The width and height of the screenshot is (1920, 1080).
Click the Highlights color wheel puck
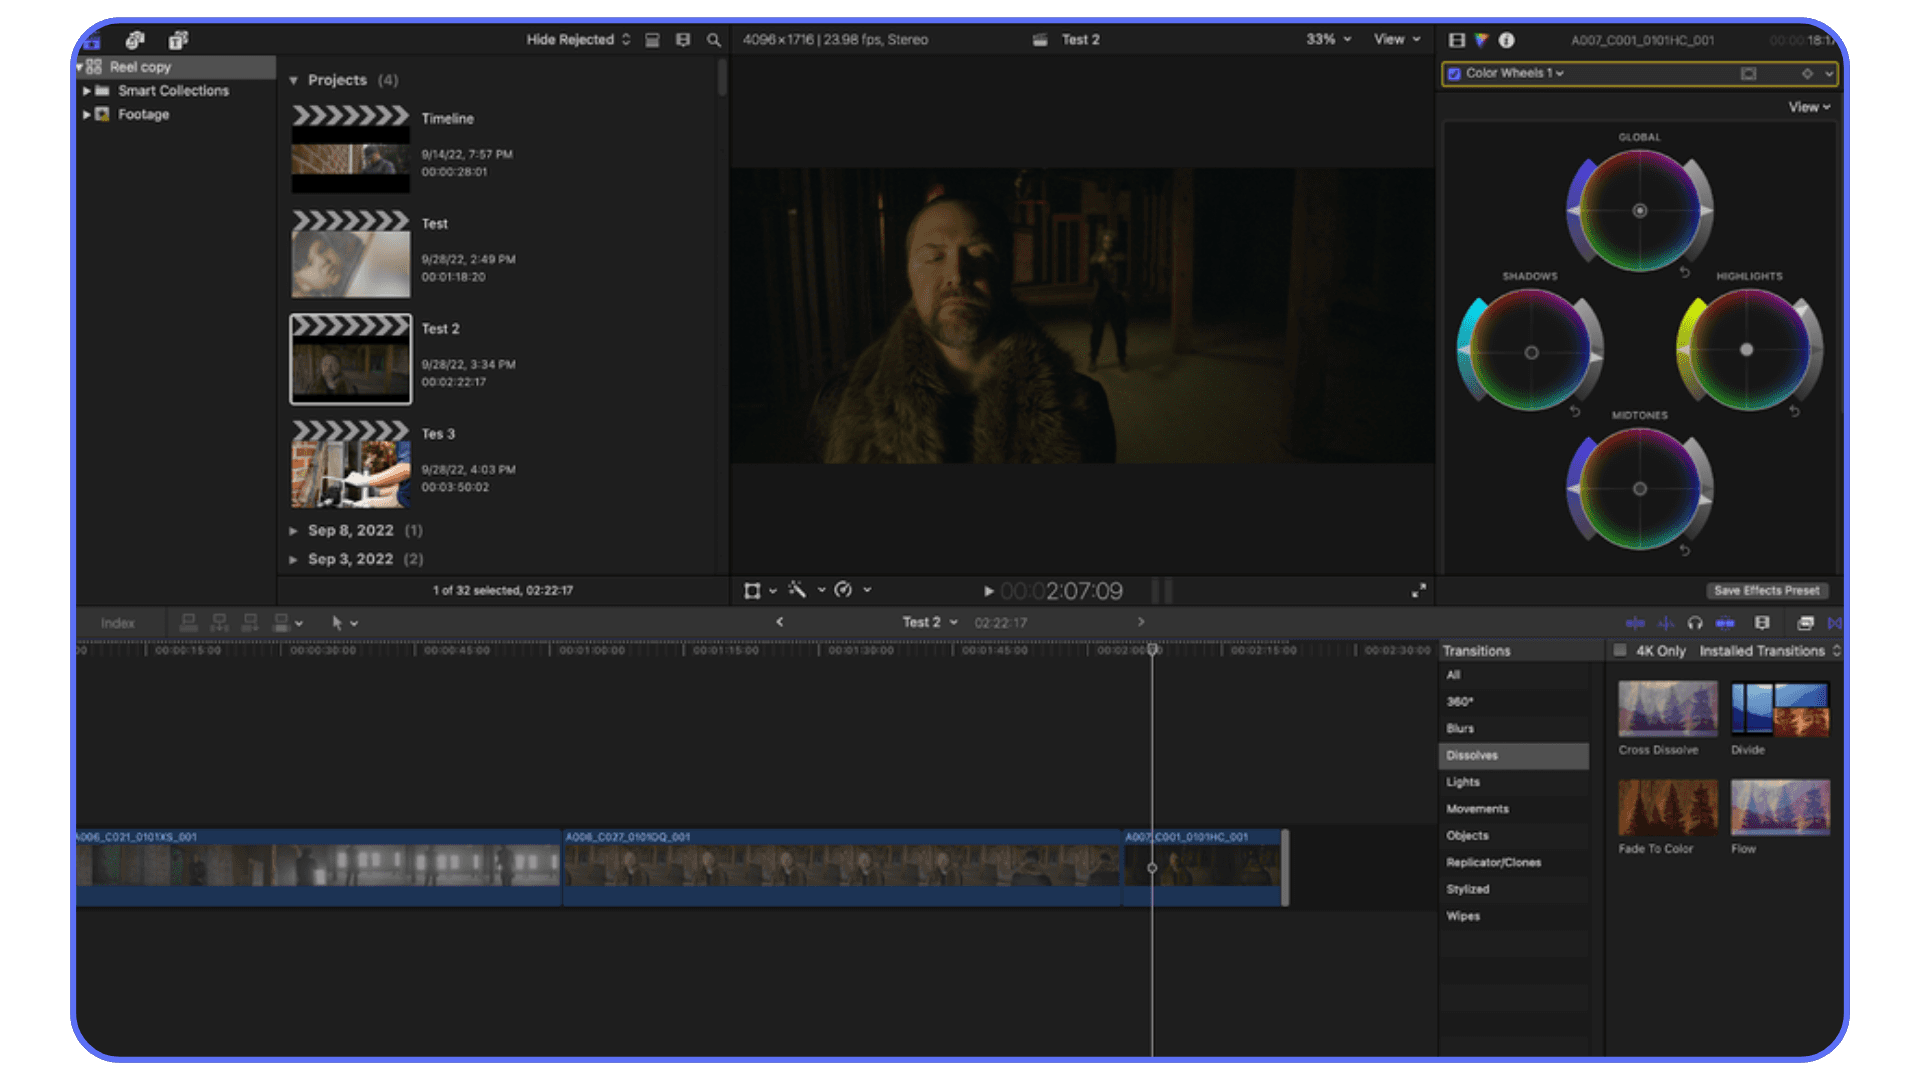click(x=1747, y=350)
